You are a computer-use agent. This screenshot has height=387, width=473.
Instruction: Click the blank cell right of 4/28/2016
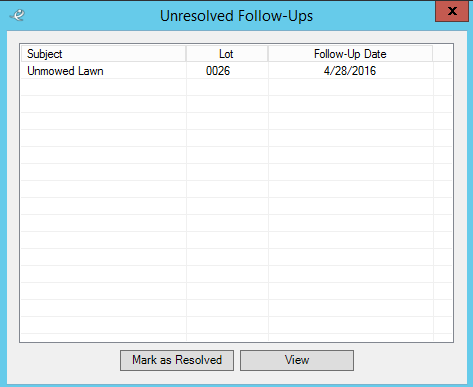tap(443, 71)
